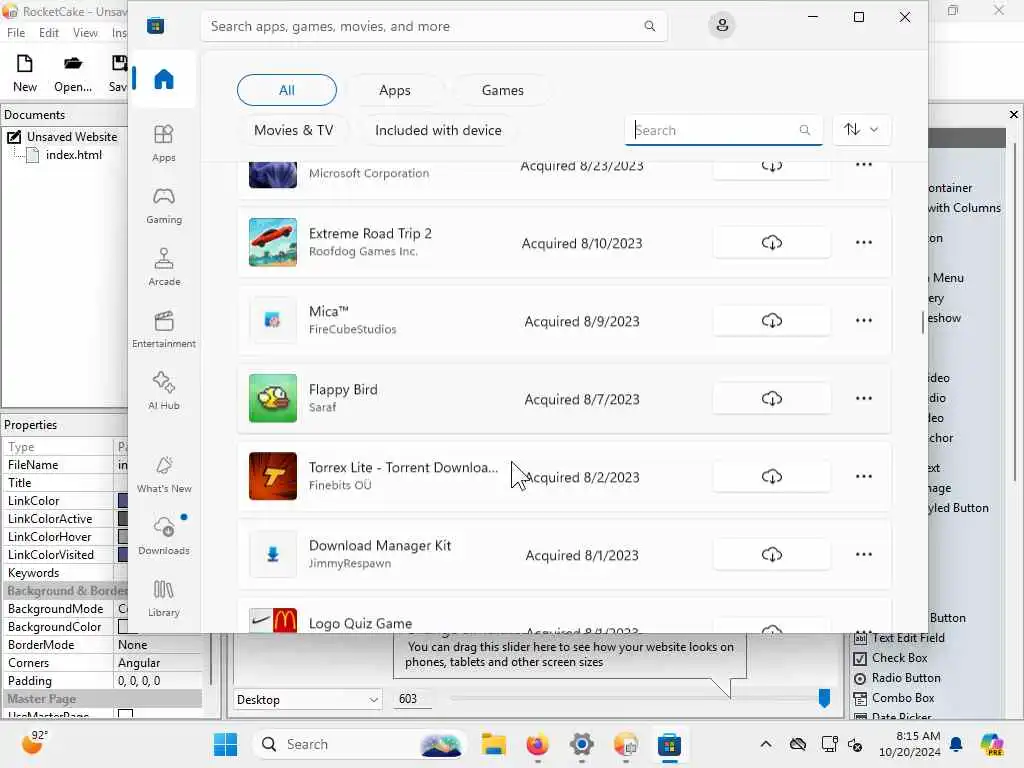The image size is (1024, 768).
Task: Open the Apps section in Store sidebar
Action: 163,143
